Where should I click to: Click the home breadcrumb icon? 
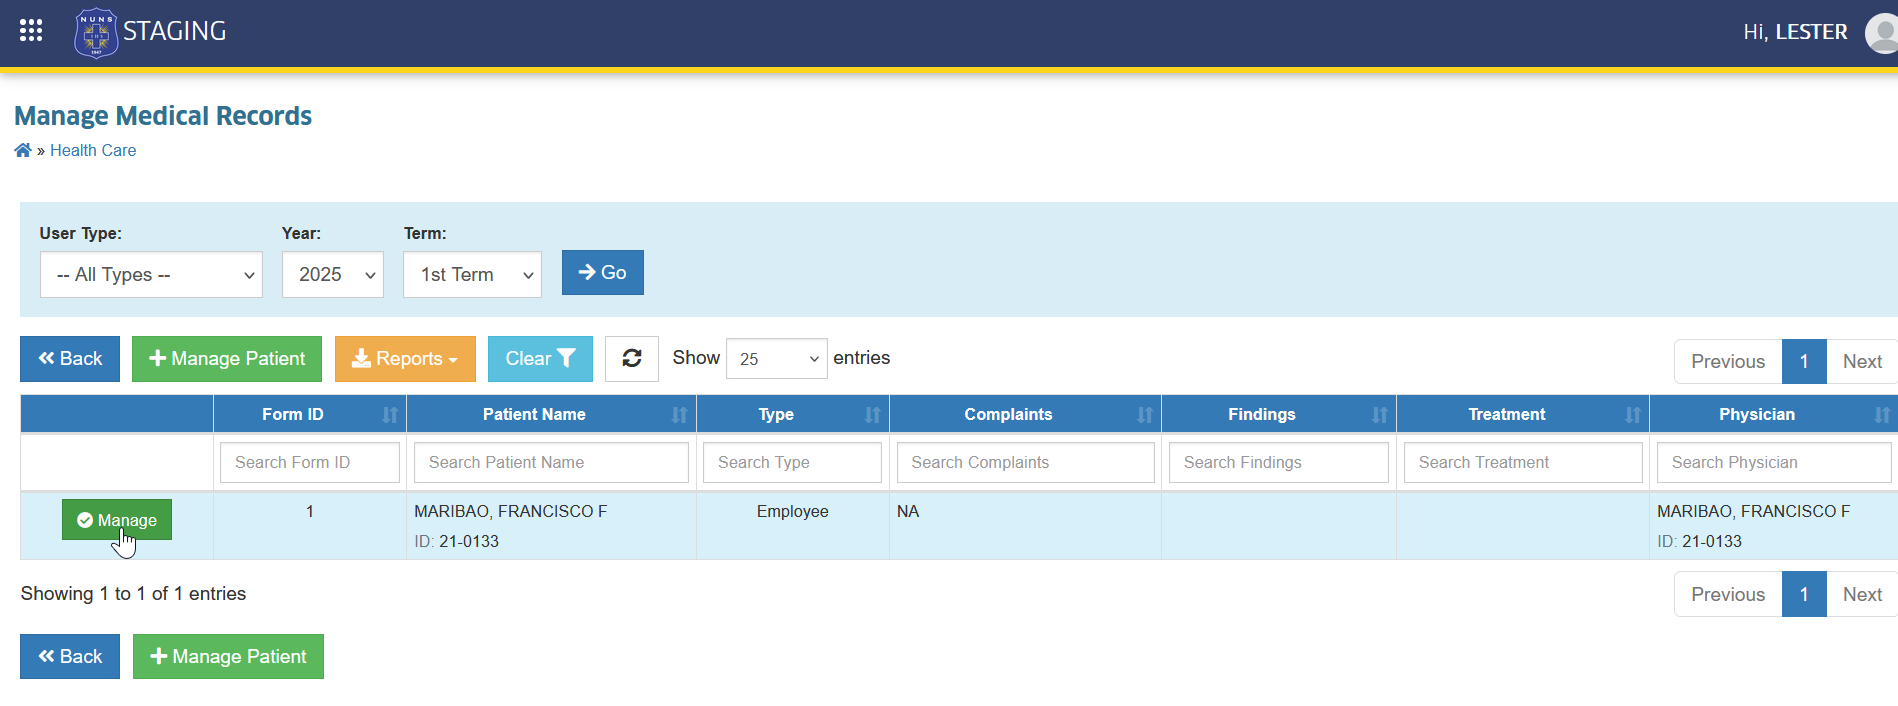click(23, 150)
